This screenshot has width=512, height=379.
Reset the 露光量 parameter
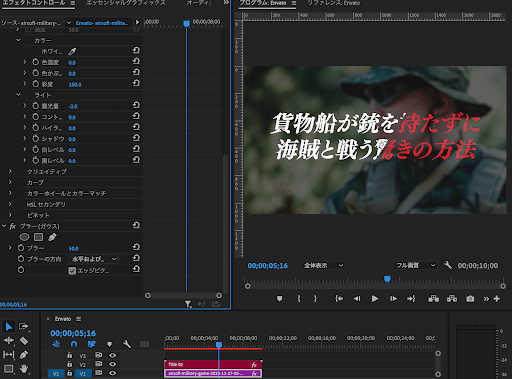136,105
